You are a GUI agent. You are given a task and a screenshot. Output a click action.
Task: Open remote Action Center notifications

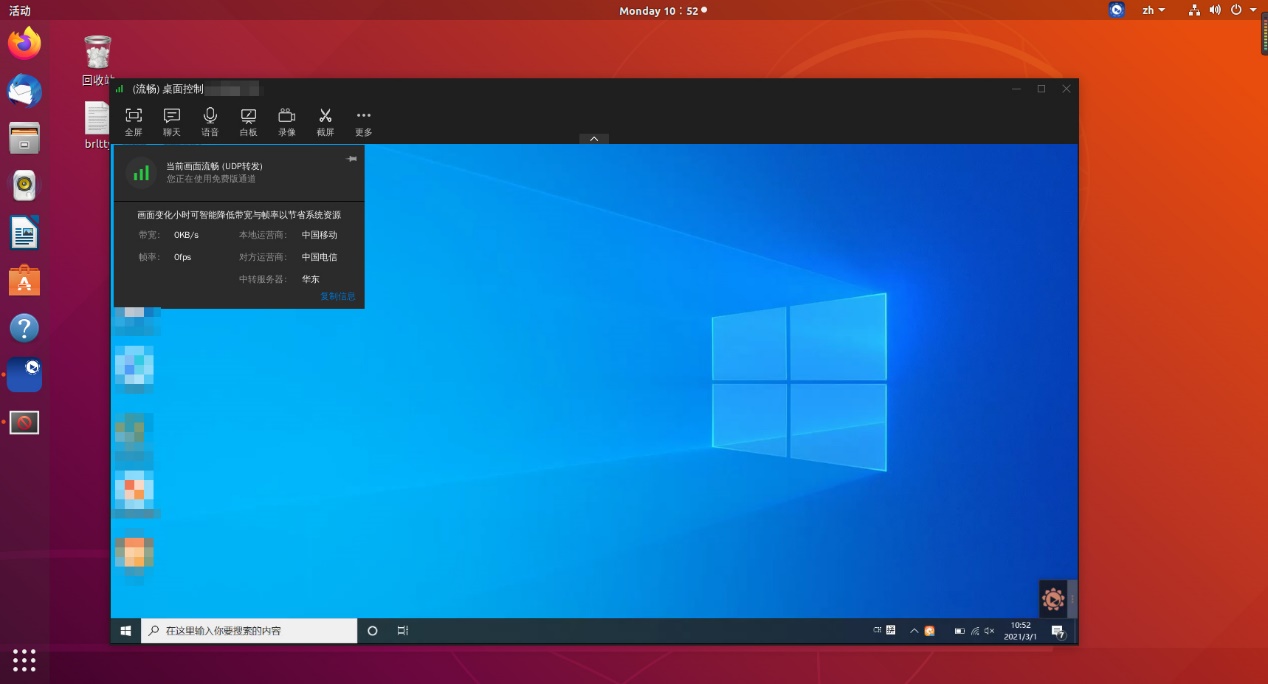click(1058, 631)
